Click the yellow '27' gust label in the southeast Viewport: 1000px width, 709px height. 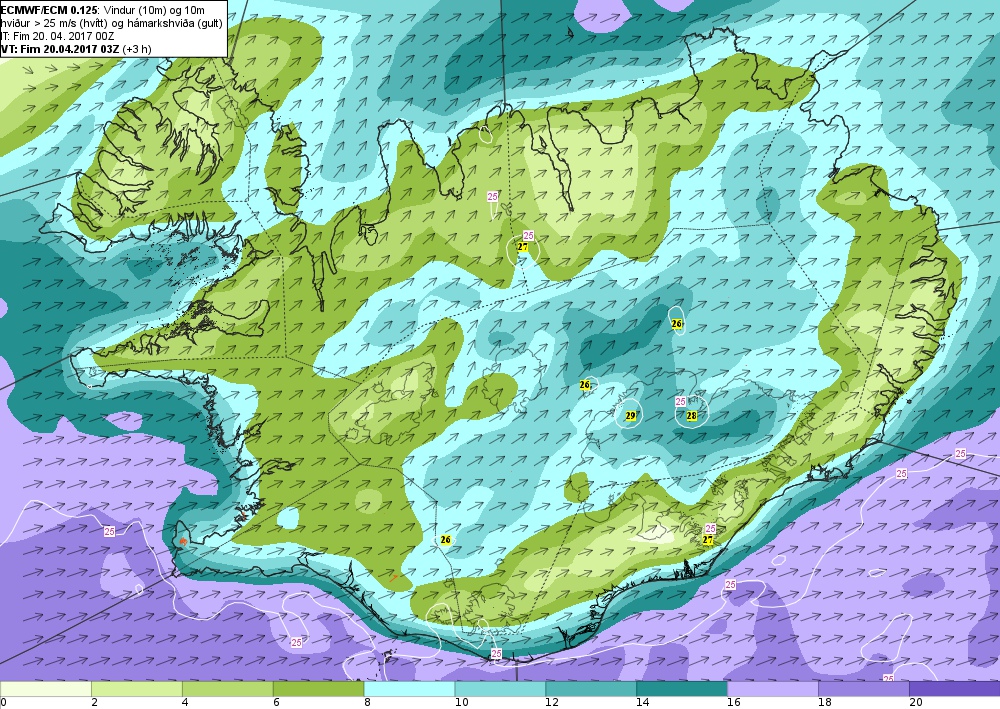click(707, 539)
